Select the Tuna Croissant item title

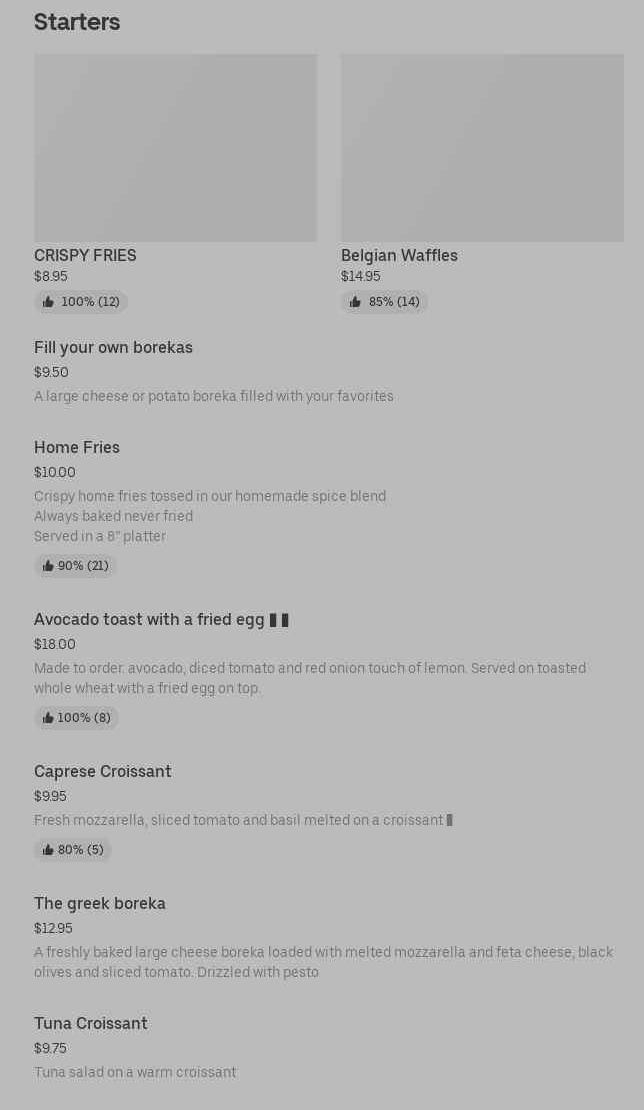point(91,1024)
